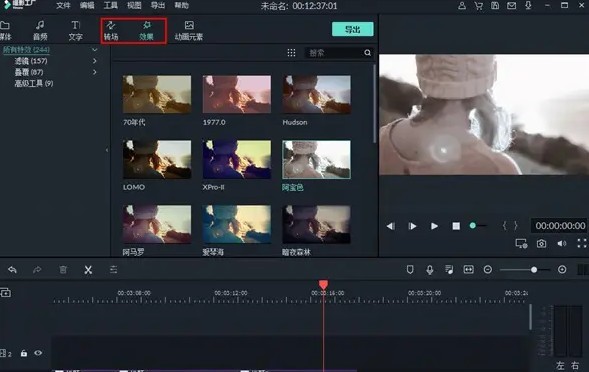Click the marker shield icon
The width and height of the screenshot is (589, 372).
coord(410,269)
